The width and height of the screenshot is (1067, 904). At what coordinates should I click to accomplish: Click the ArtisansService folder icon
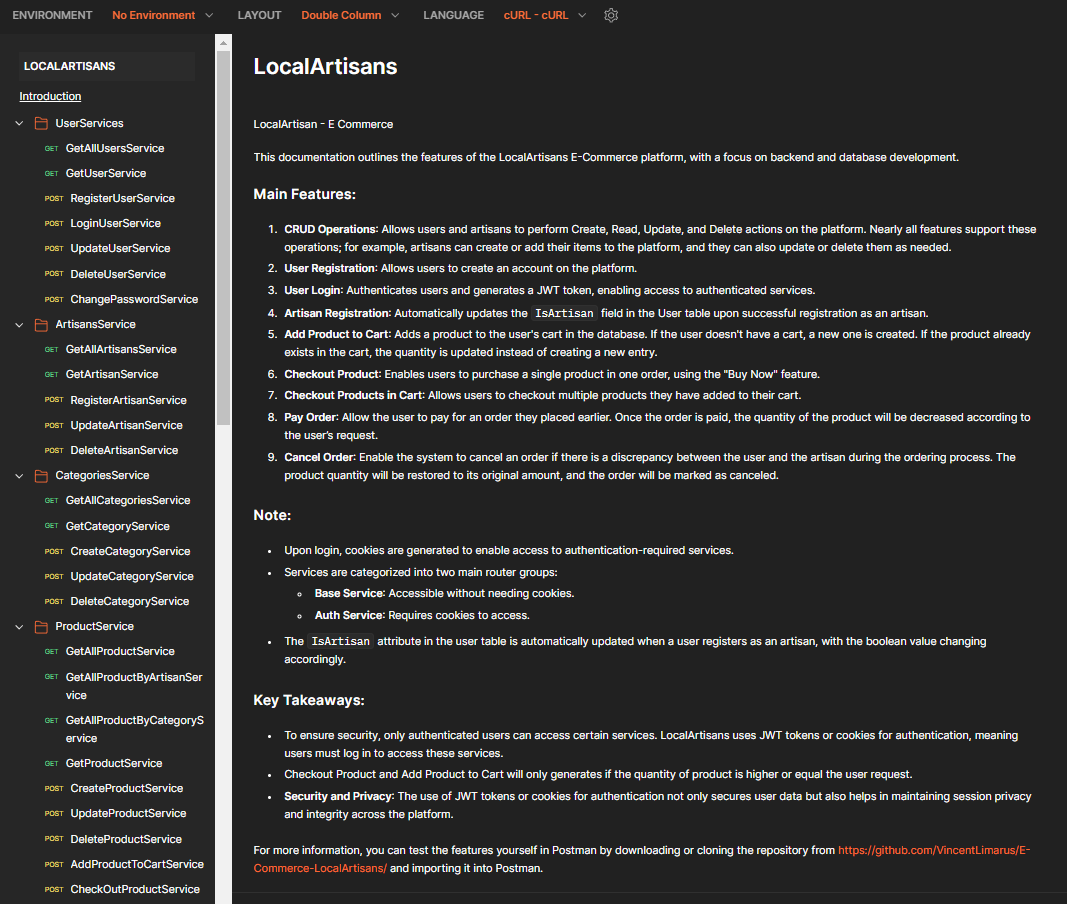(x=42, y=325)
